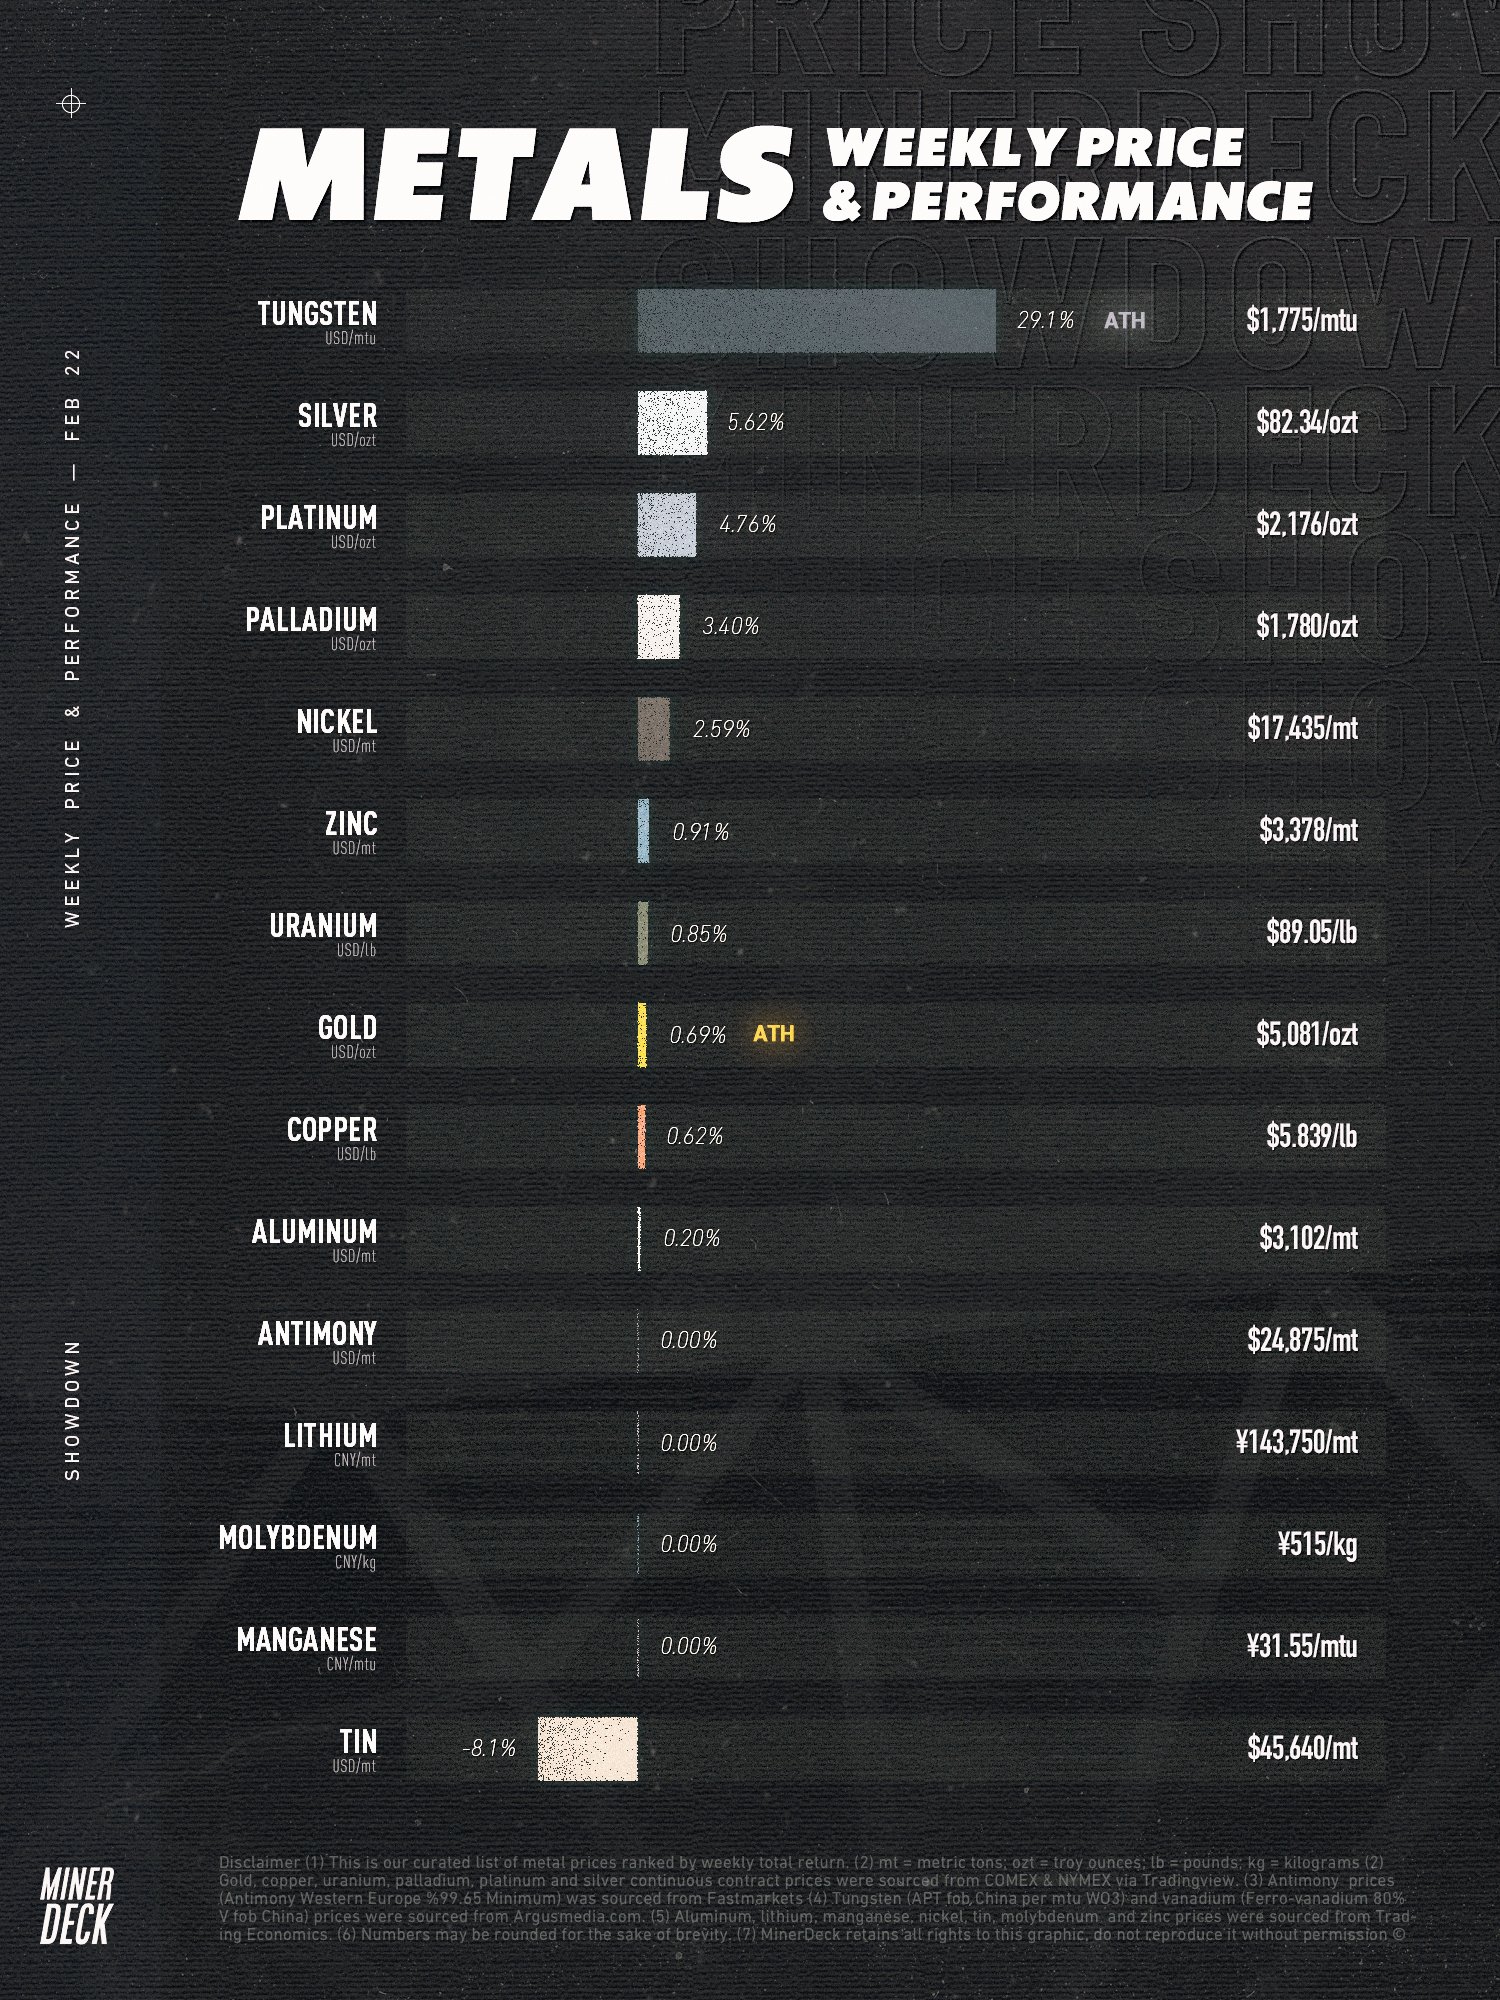Image resolution: width=1500 pixels, height=2000 pixels.
Task: Select the Tungsten performance bar
Action: click(x=816, y=321)
